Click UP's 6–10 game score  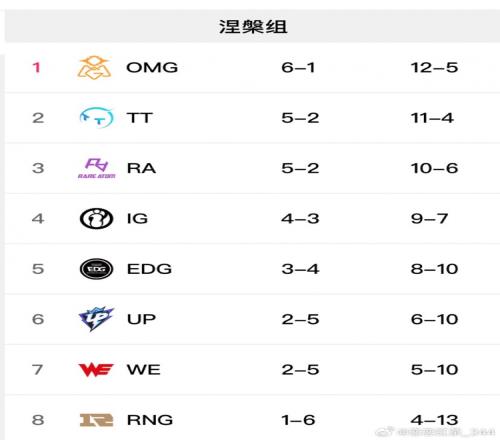point(434,319)
